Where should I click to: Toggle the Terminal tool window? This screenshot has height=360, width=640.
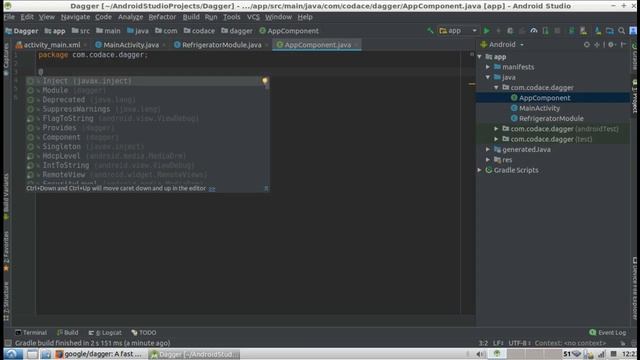31,333
